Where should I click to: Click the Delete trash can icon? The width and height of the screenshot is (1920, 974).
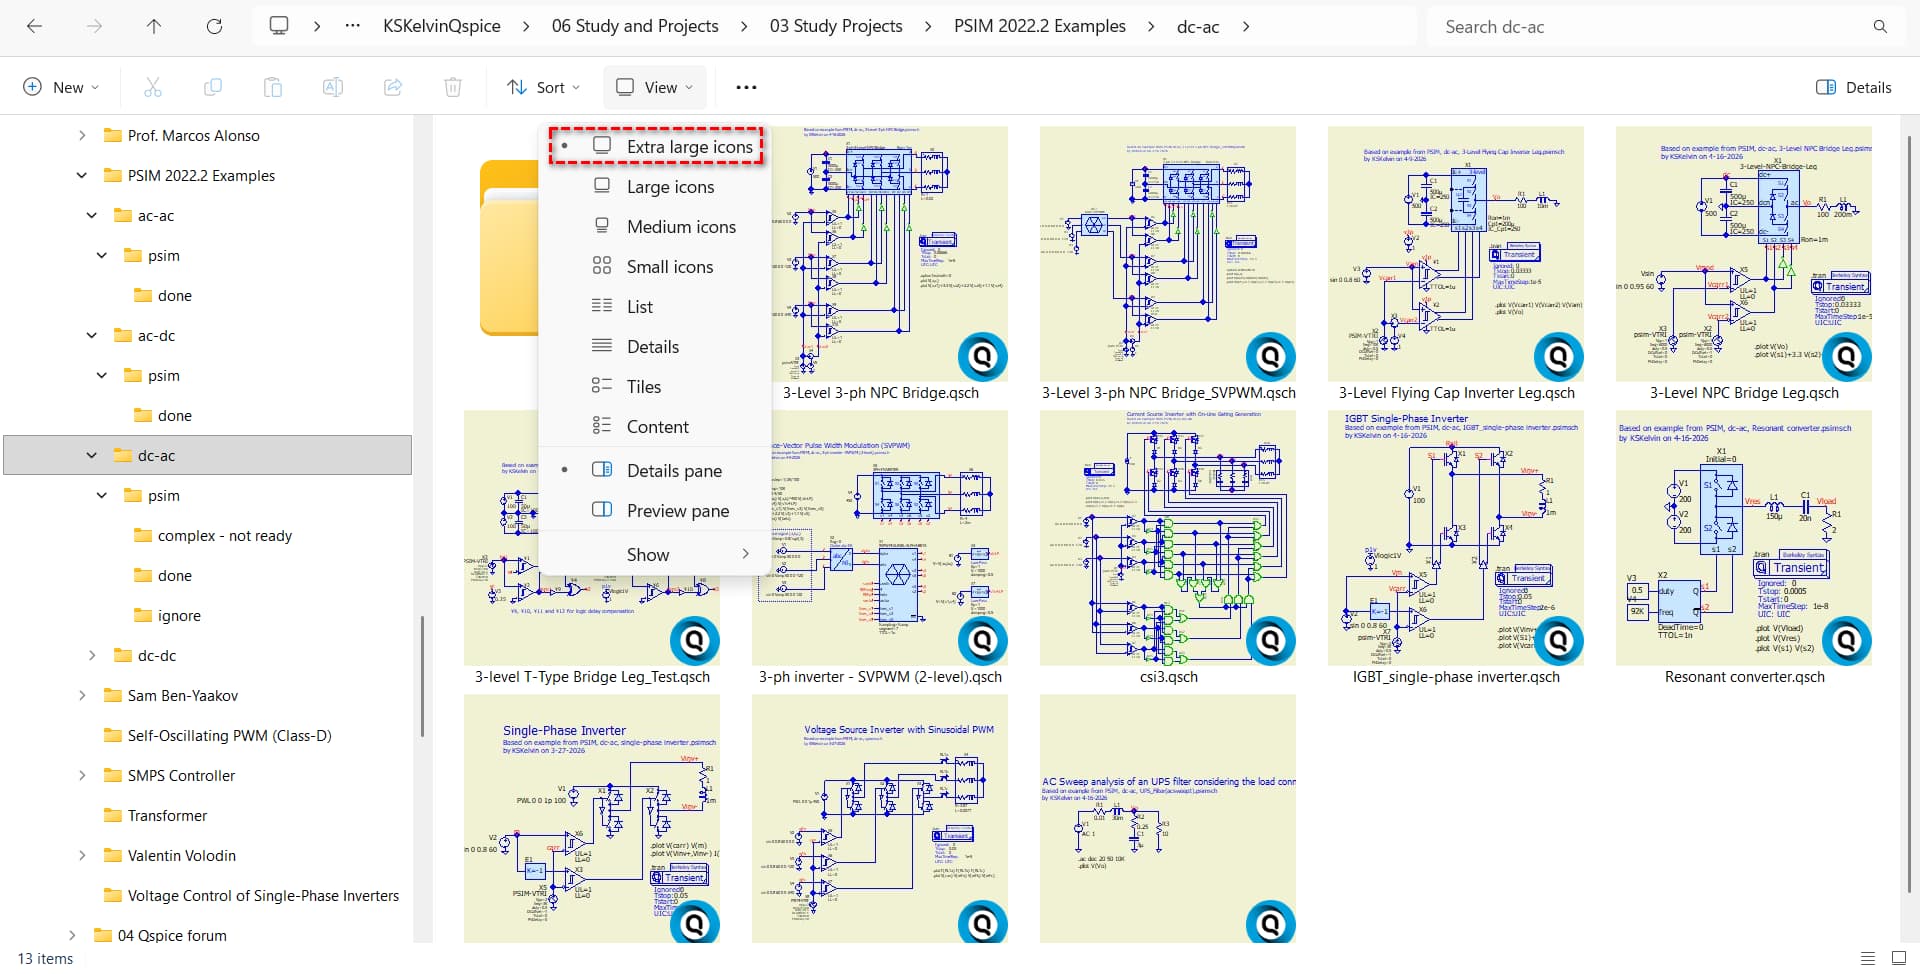point(453,88)
